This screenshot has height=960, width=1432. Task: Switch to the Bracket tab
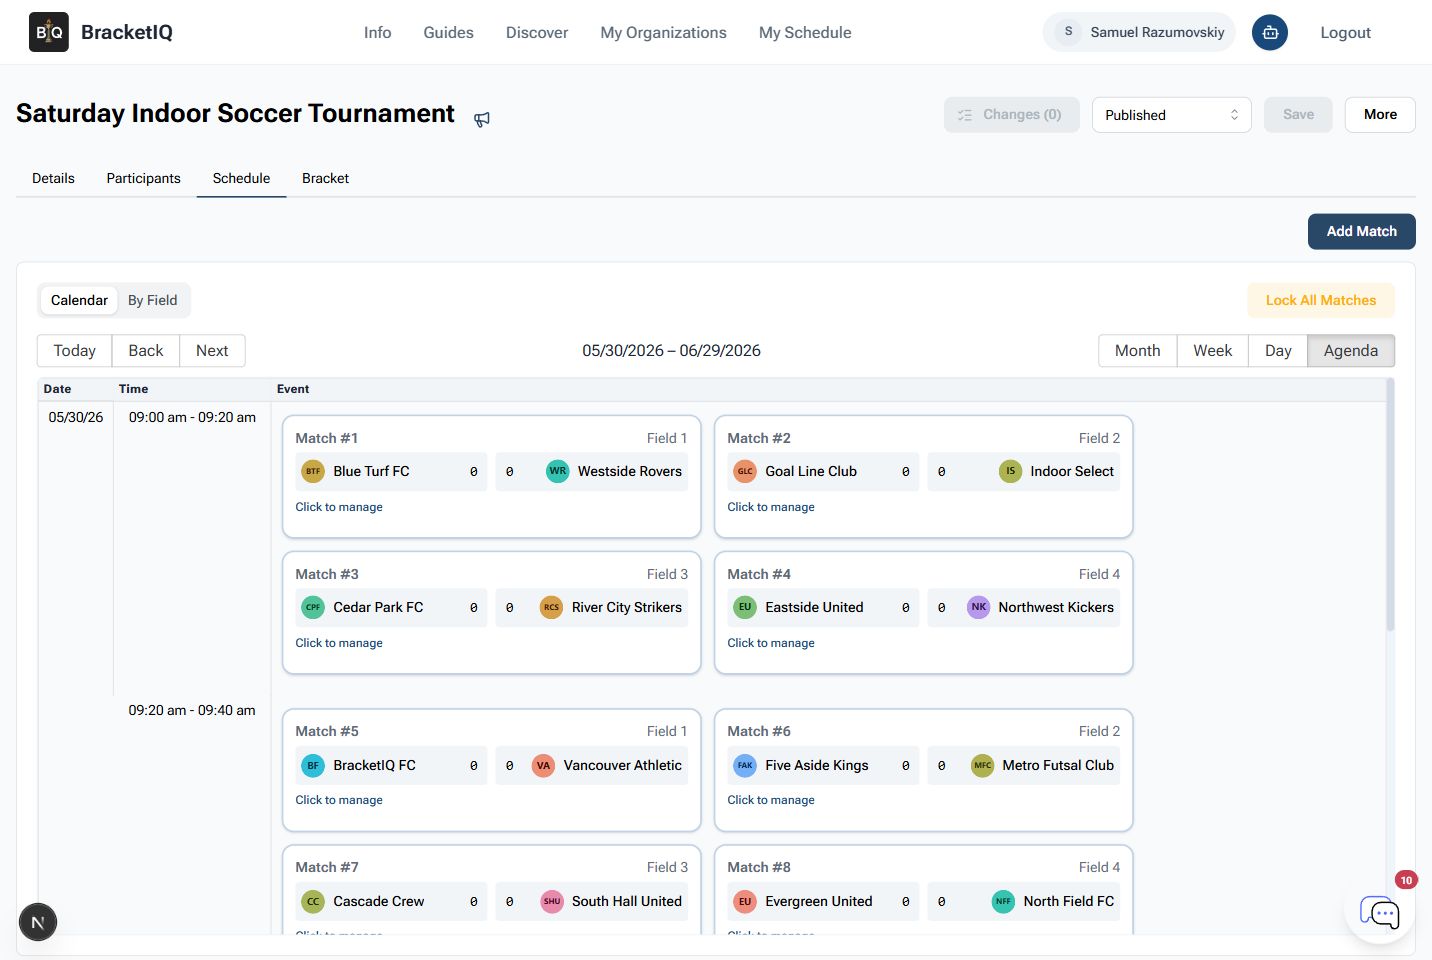pyautogui.click(x=326, y=178)
